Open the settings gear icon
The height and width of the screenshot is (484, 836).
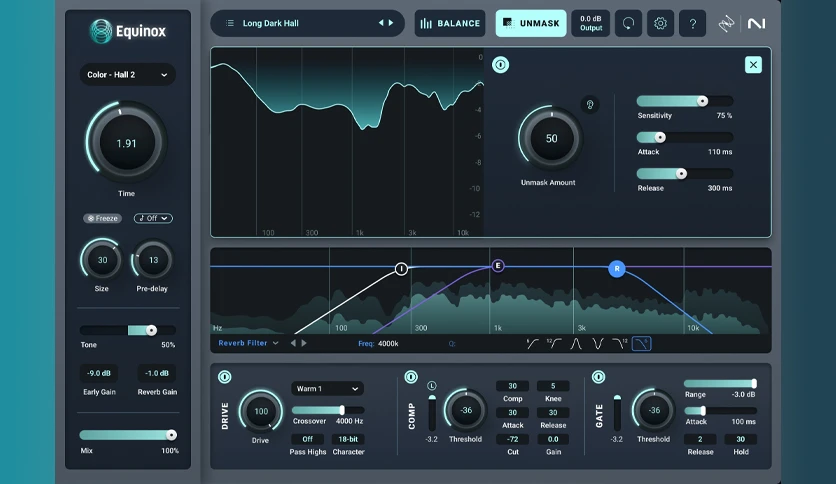pyautogui.click(x=660, y=23)
